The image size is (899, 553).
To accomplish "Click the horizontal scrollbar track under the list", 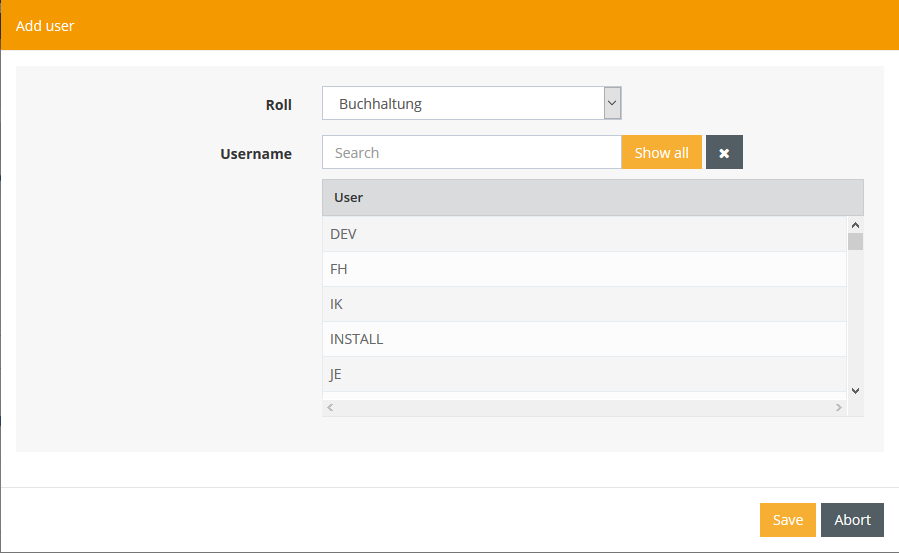I will (x=585, y=408).
